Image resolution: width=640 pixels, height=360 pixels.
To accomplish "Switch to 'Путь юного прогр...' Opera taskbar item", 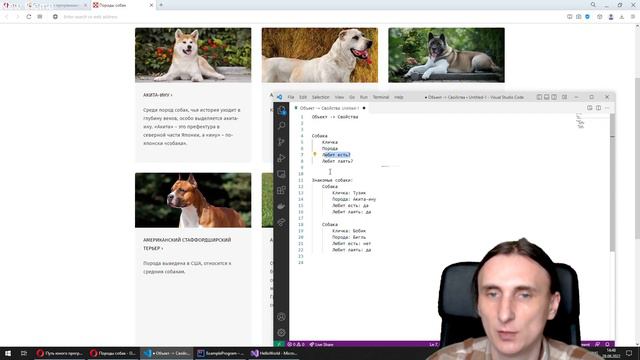I will click(x=60, y=353).
